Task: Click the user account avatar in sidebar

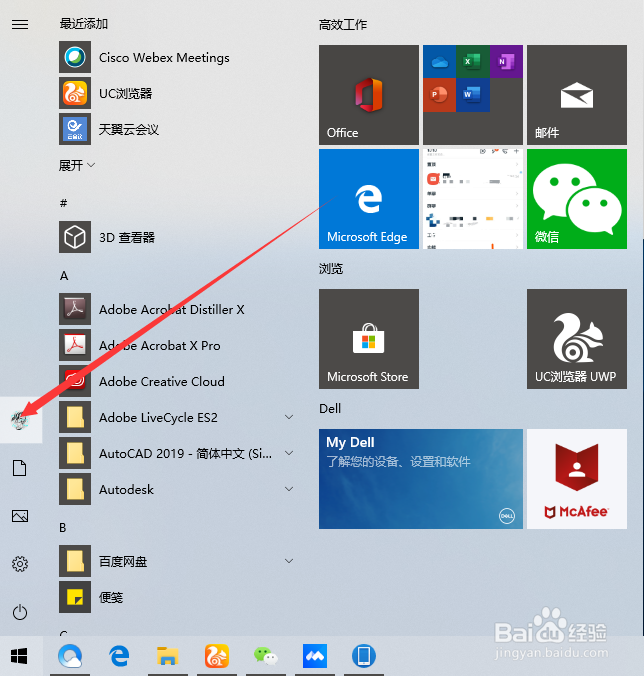Action: (x=20, y=420)
